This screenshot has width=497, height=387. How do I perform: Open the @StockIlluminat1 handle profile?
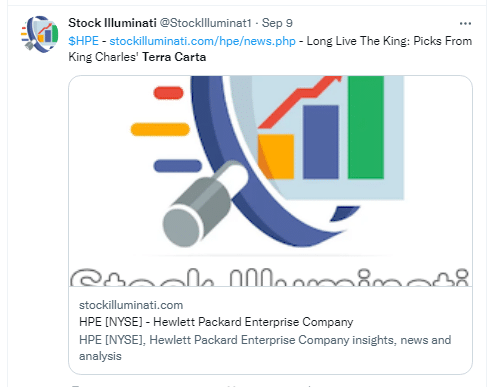coord(205,23)
